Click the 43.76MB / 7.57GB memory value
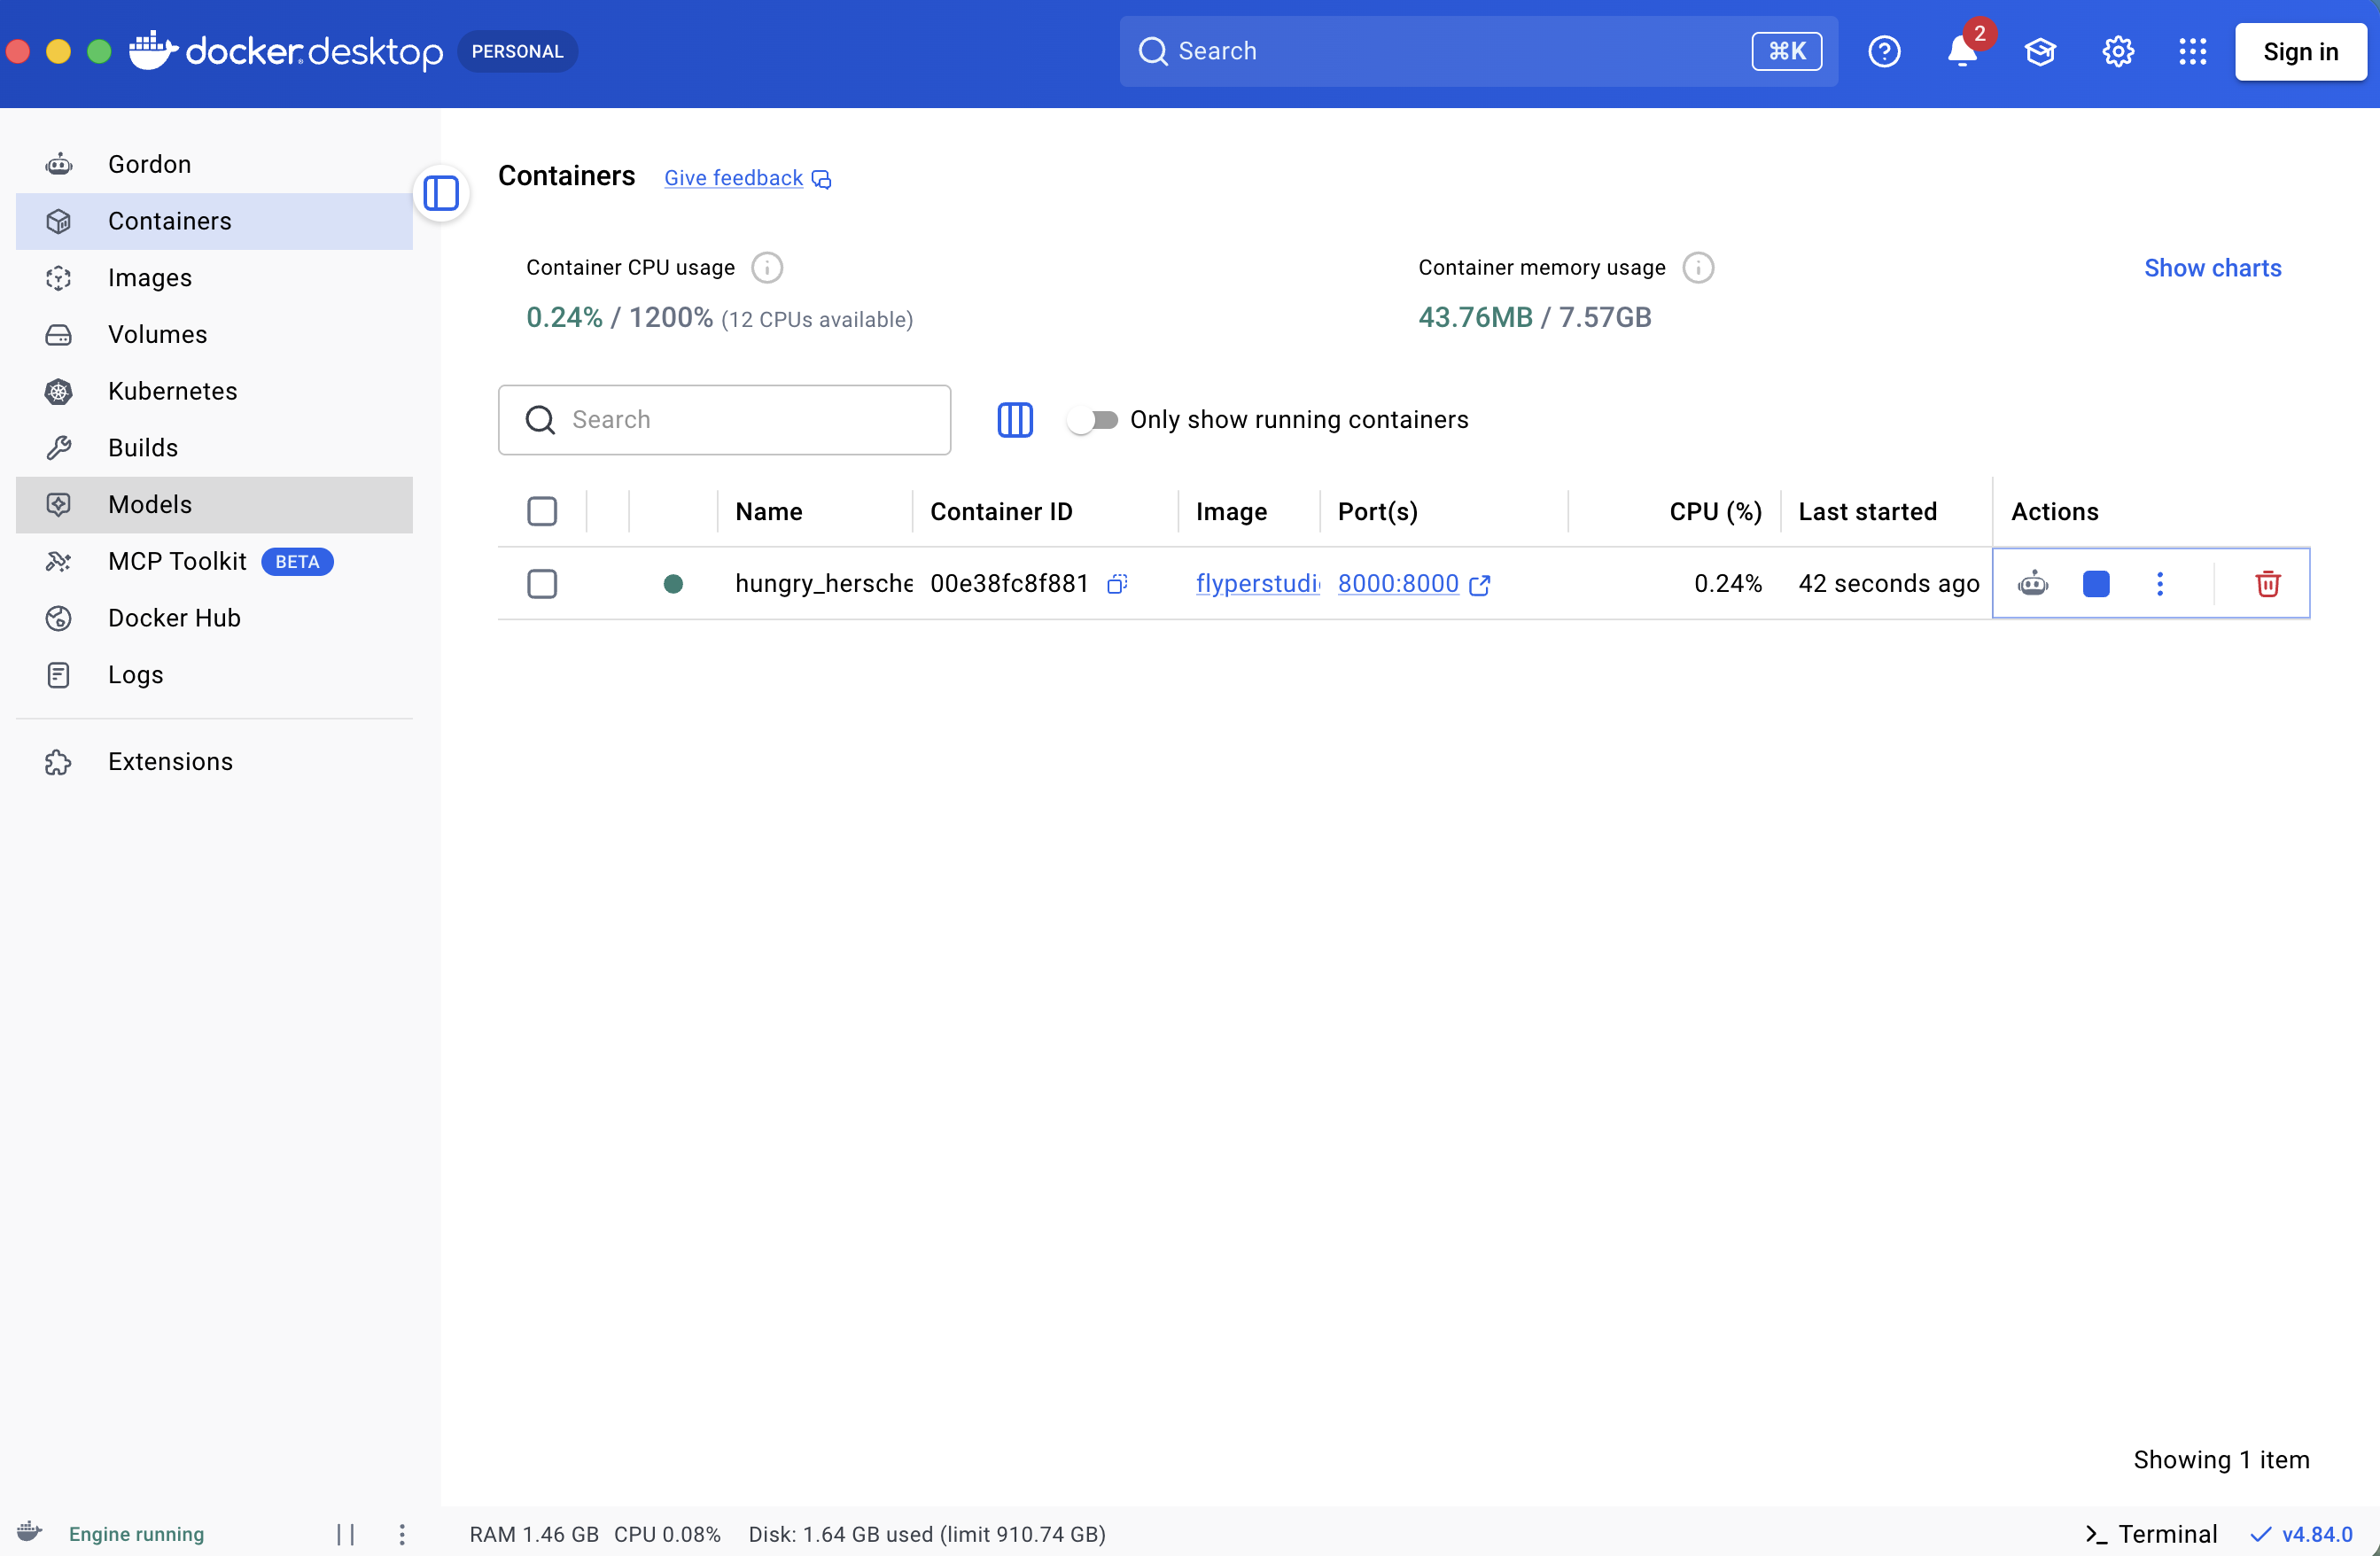This screenshot has width=2380, height=1556. tap(1534, 318)
